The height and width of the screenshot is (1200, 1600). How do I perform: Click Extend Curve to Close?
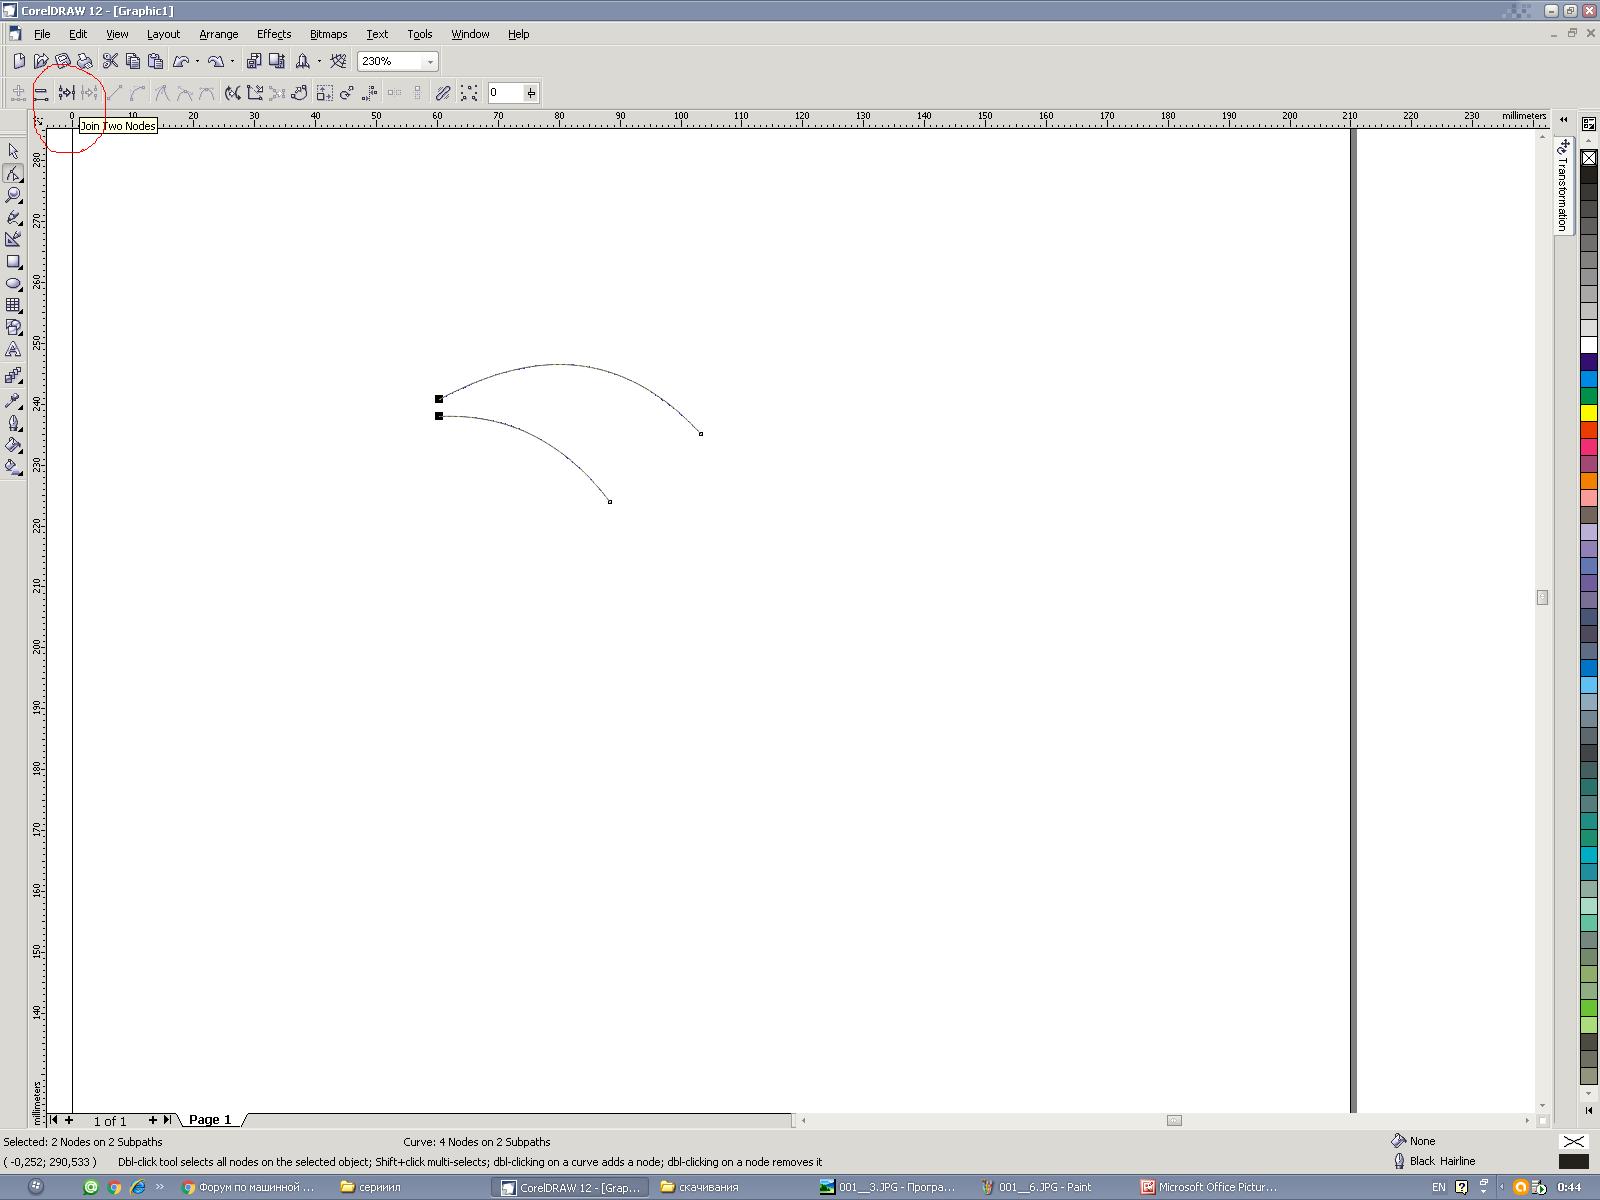[x=255, y=93]
